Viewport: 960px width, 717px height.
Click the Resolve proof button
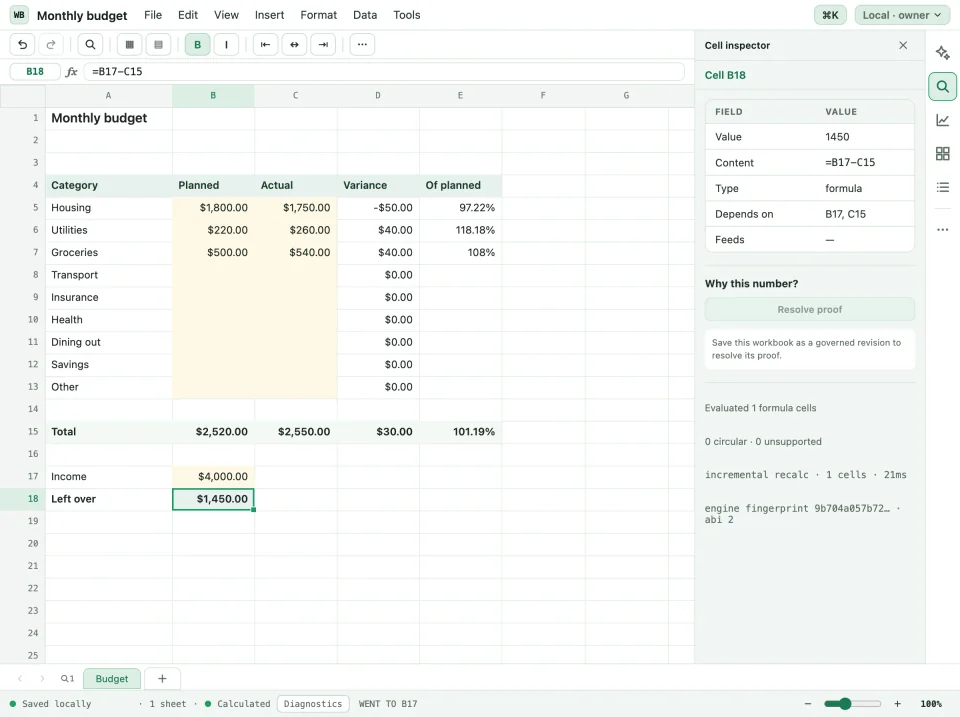point(809,309)
